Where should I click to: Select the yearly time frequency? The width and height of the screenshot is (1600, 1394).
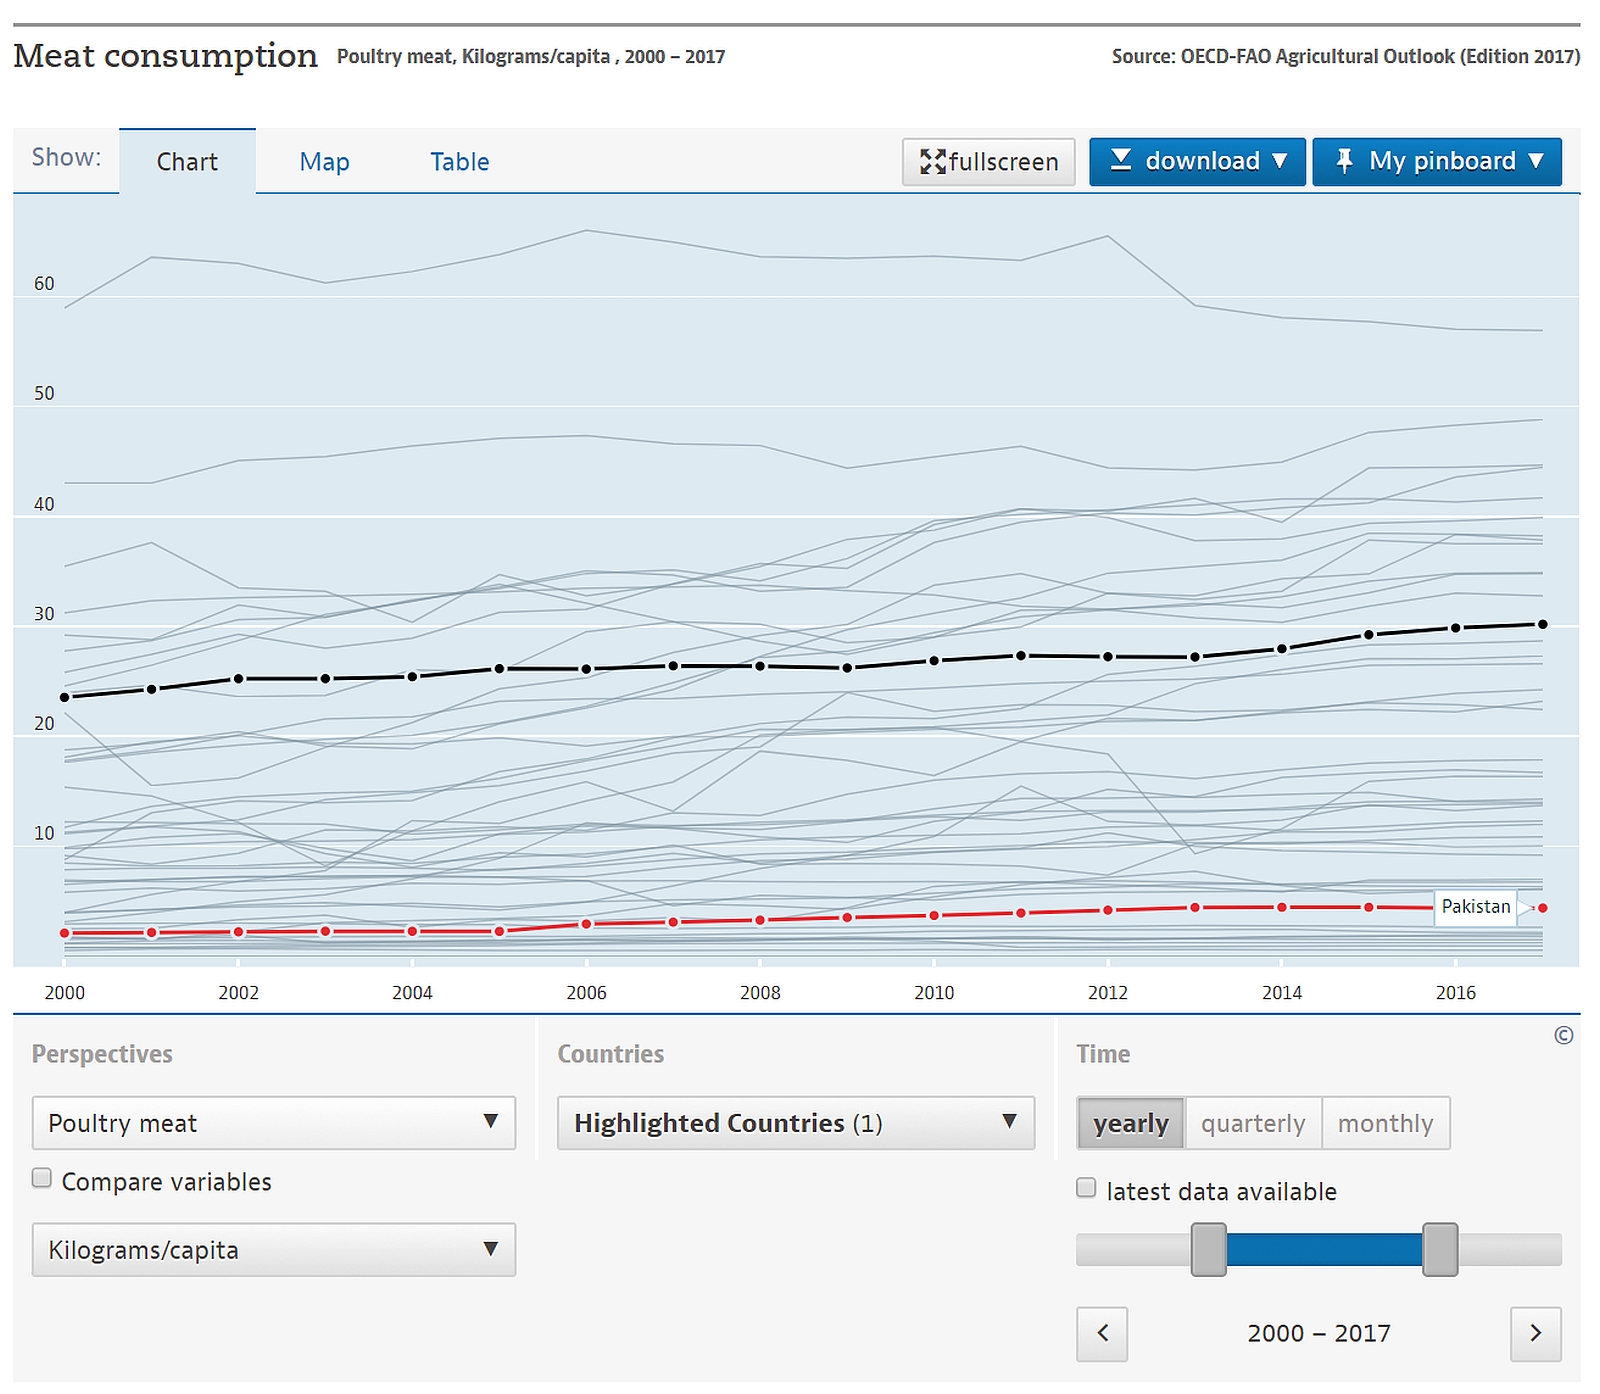[1131, 1123]
